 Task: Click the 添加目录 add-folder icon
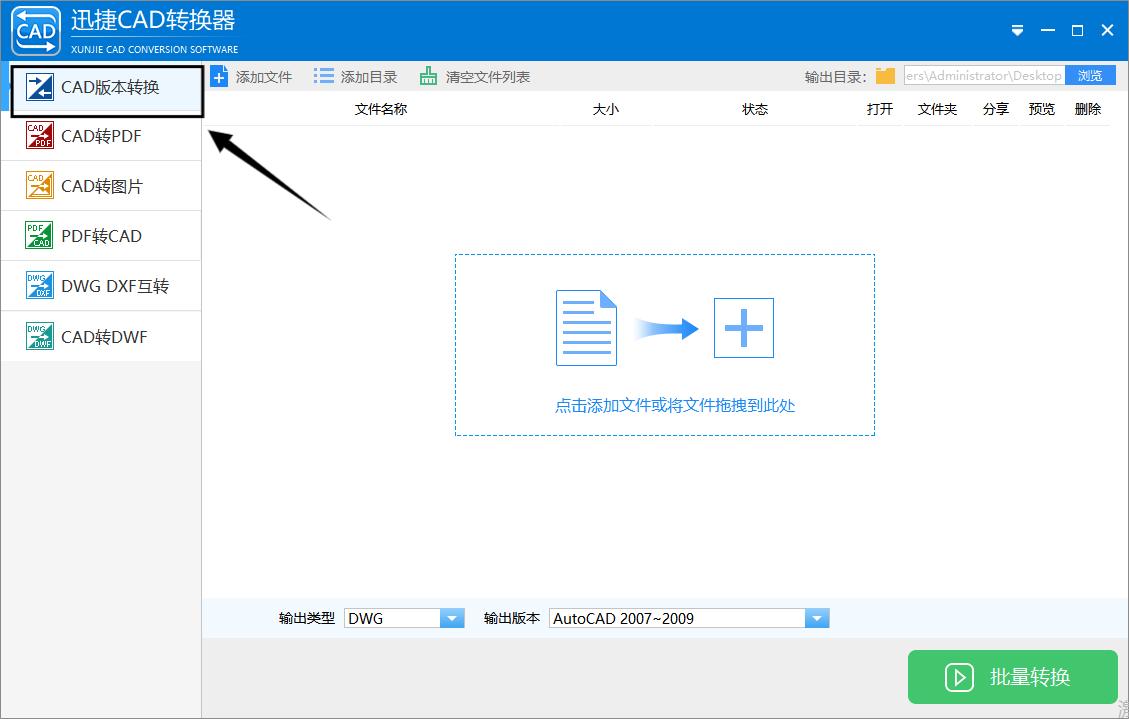tap(324, 75)
